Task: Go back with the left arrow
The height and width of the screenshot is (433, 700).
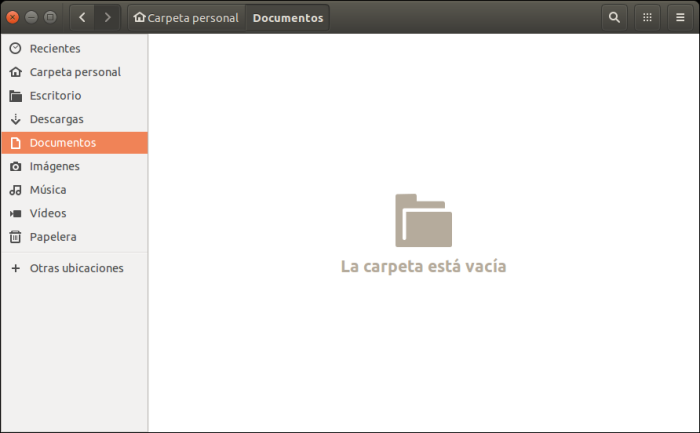Action: [82, 17]
